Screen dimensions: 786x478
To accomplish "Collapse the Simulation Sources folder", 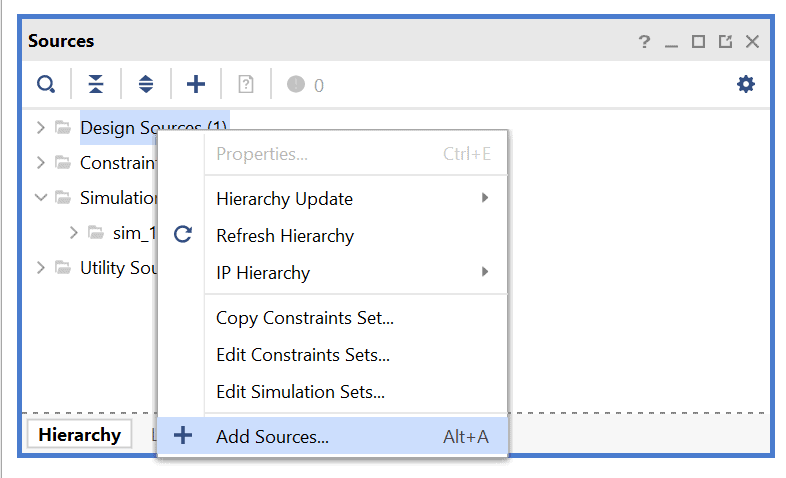I will (x=41, y=197).
